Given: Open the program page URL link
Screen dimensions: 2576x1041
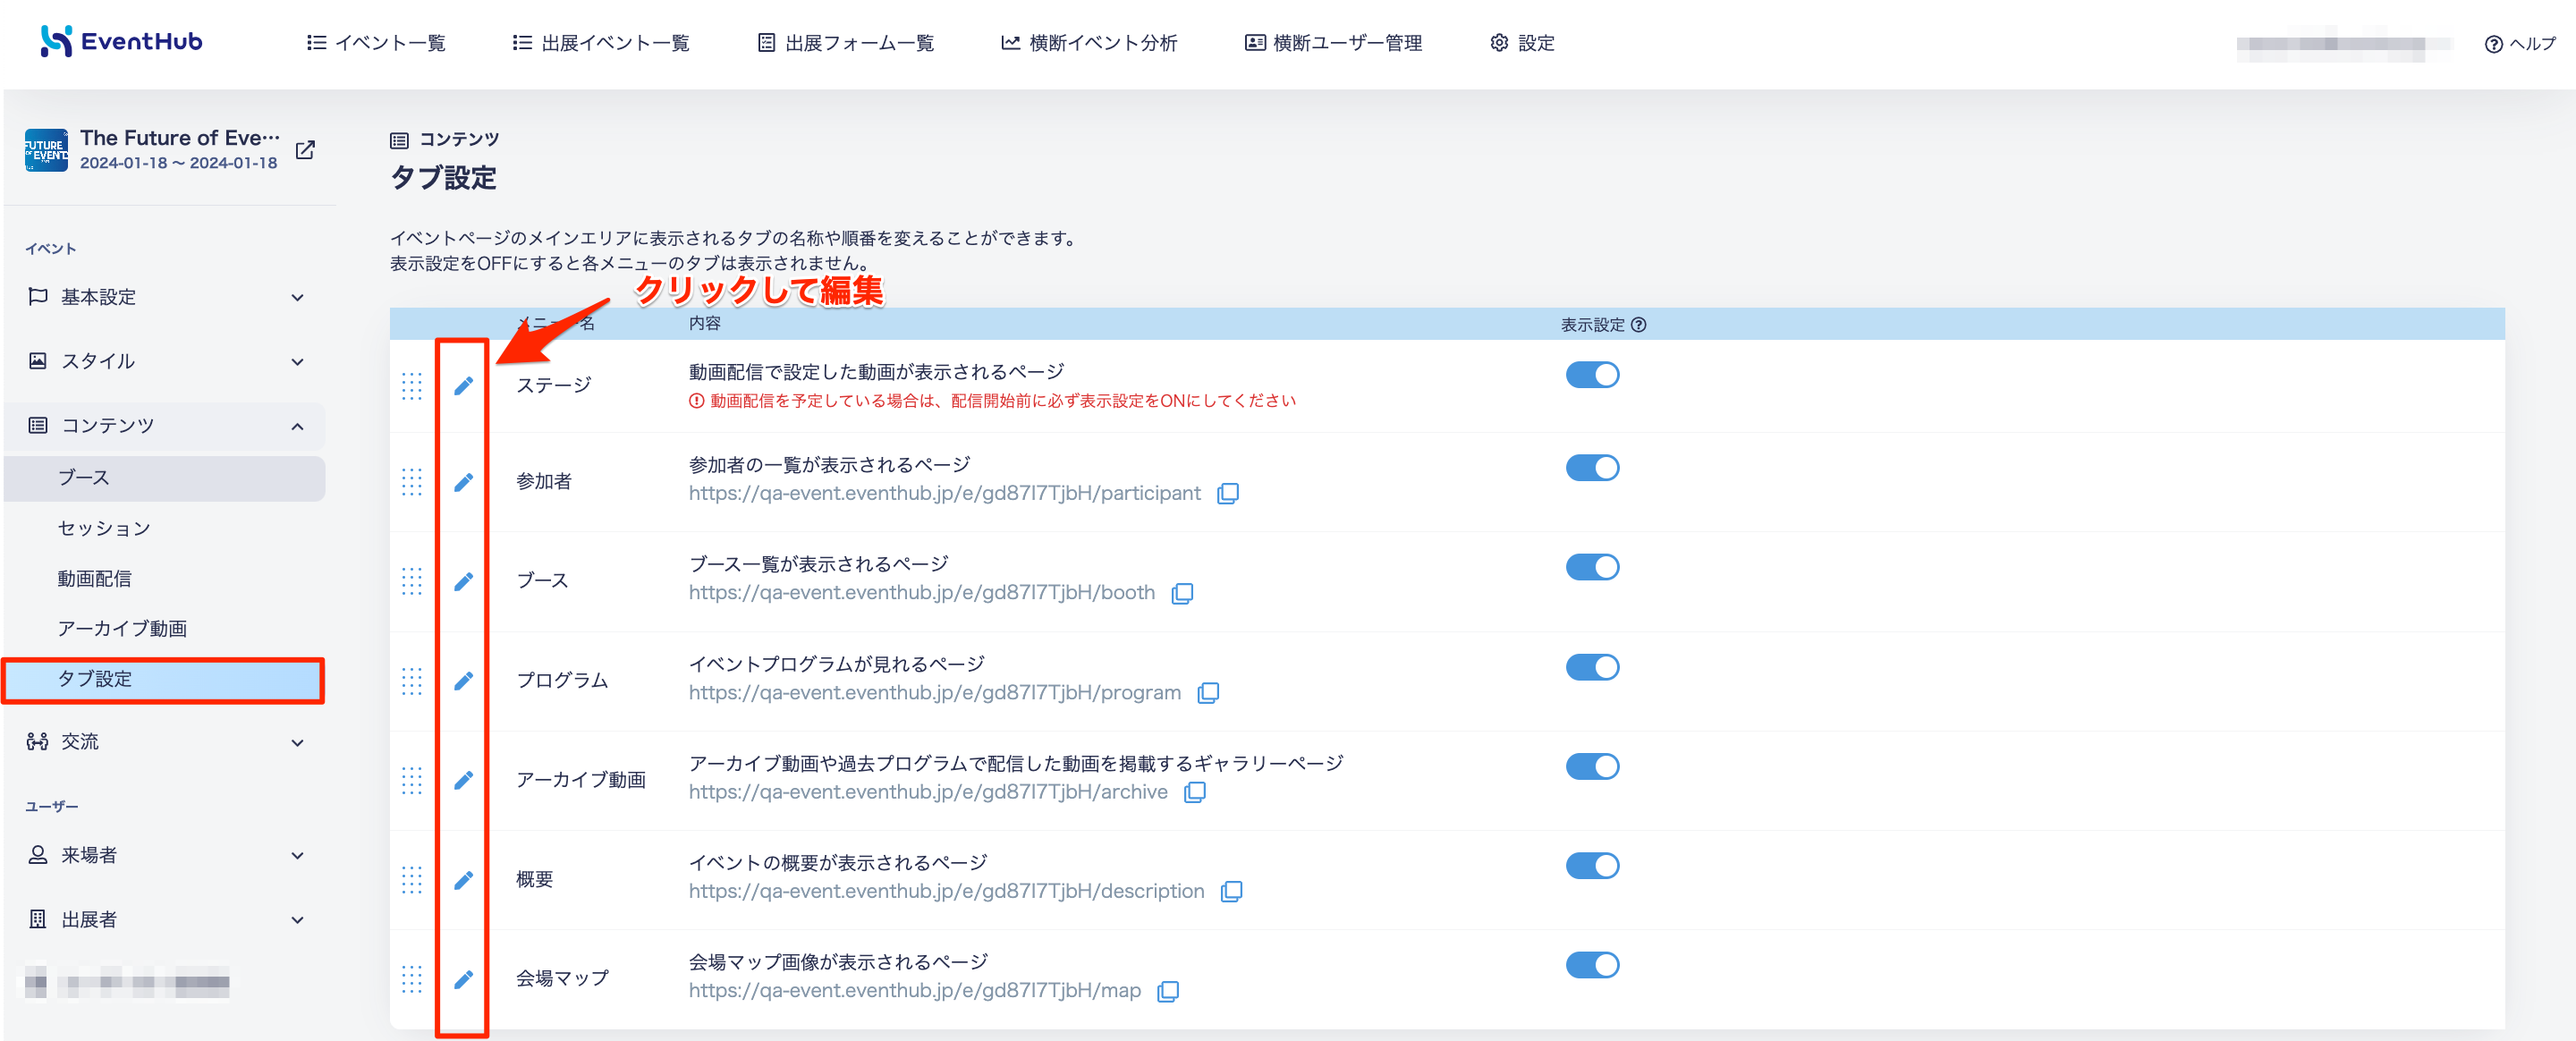Looking at the screenshot, I should 934,692.
